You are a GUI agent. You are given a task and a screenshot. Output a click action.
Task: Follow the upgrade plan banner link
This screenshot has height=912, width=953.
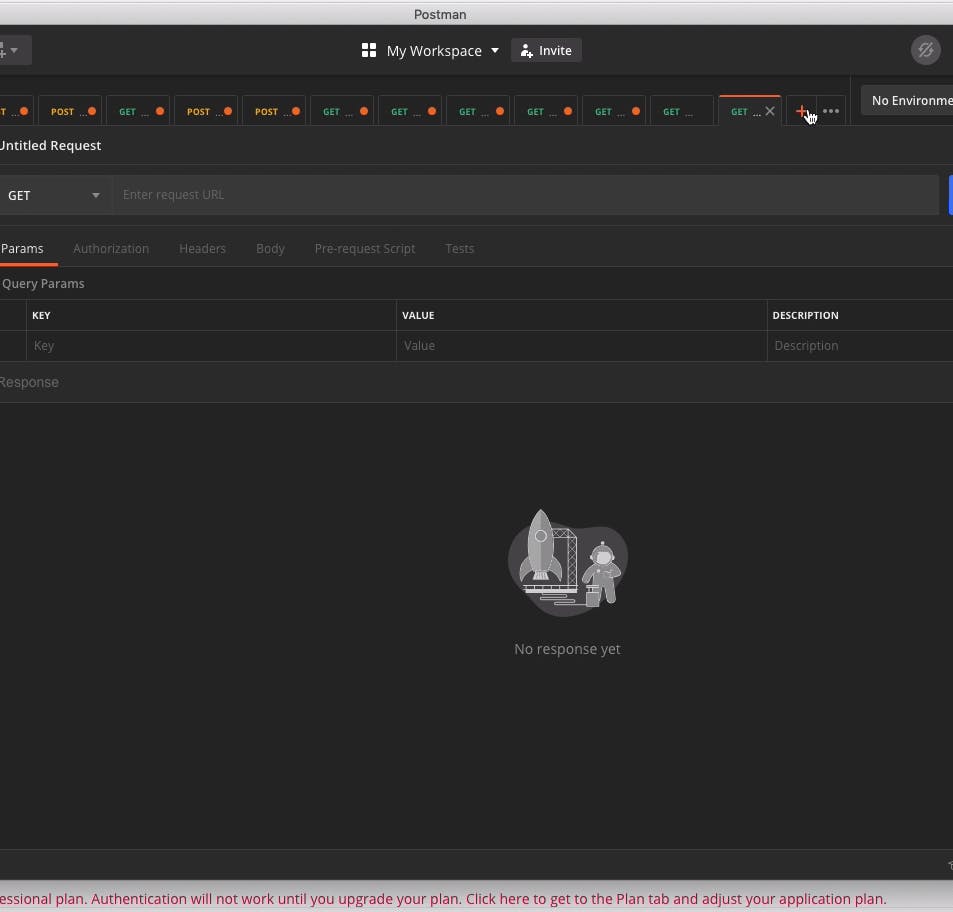click(442, 899)
